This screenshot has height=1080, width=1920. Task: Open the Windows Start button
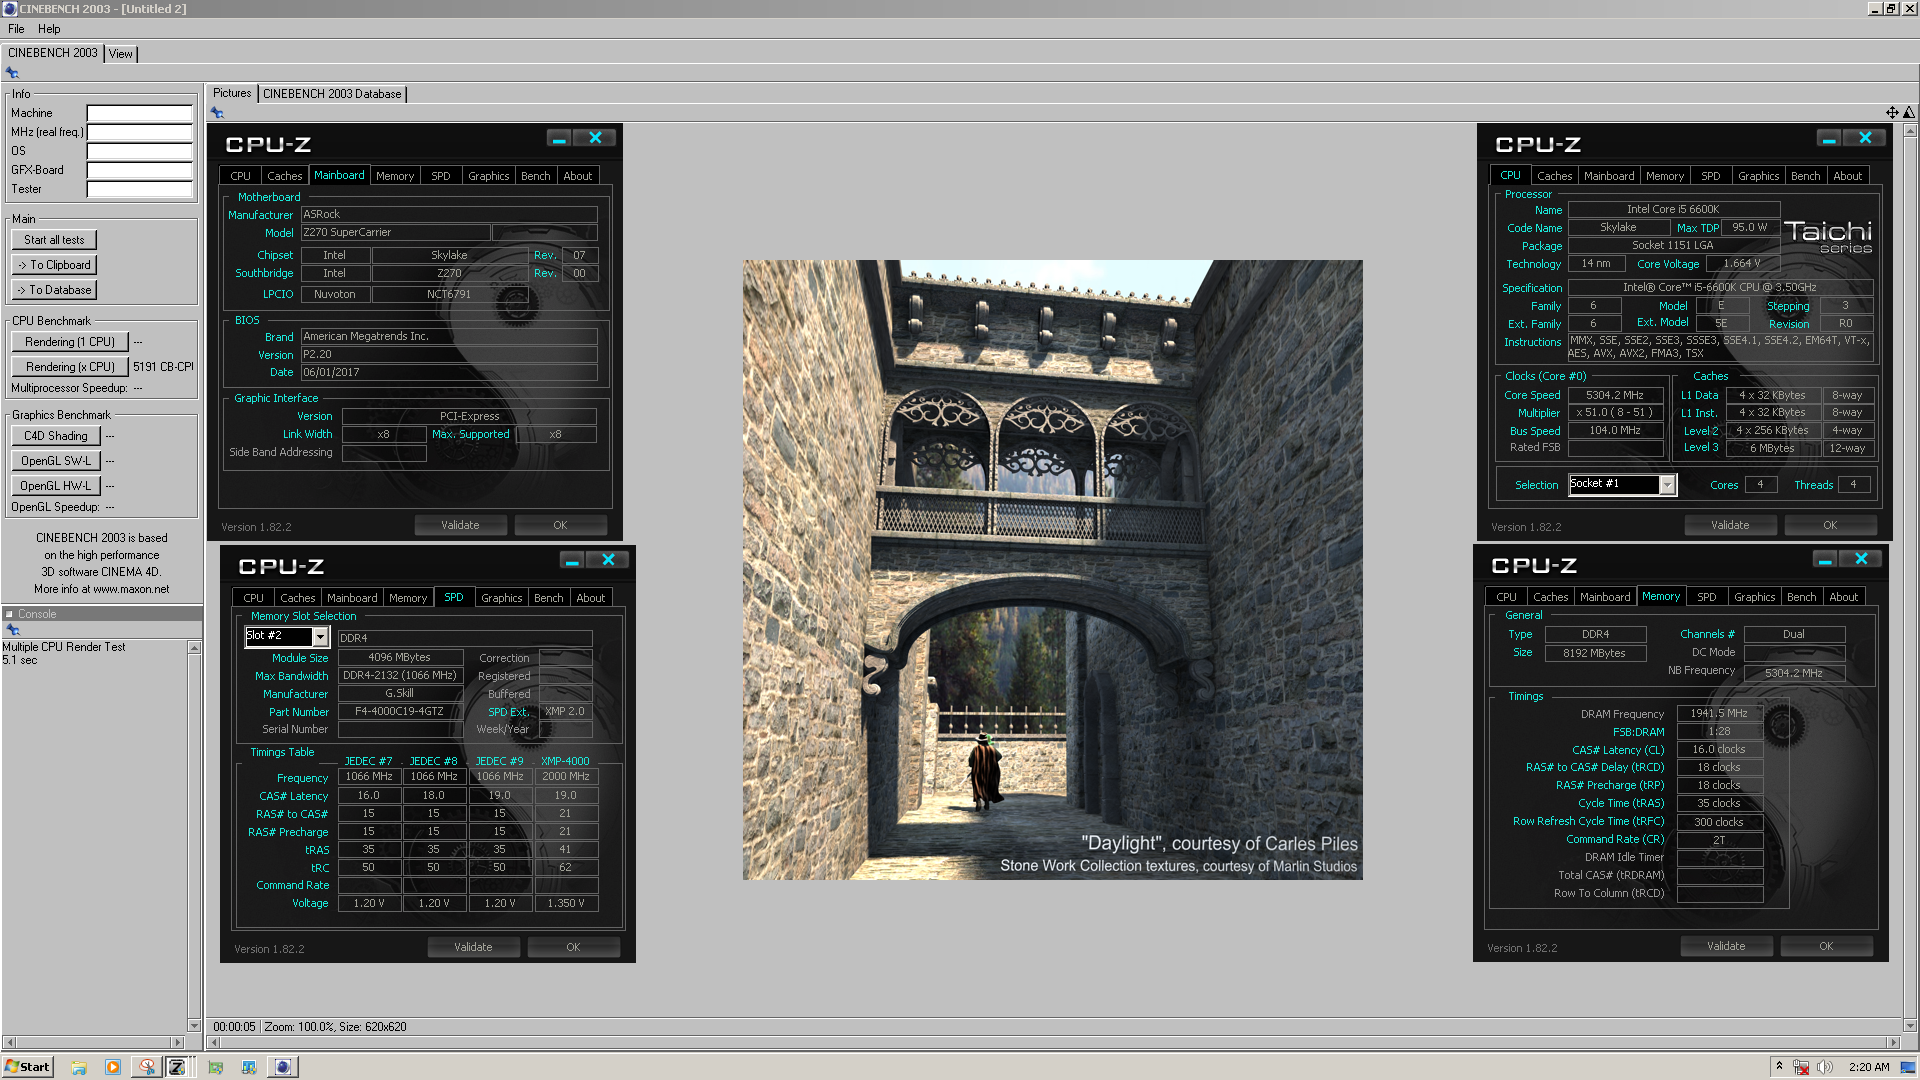28,1067
